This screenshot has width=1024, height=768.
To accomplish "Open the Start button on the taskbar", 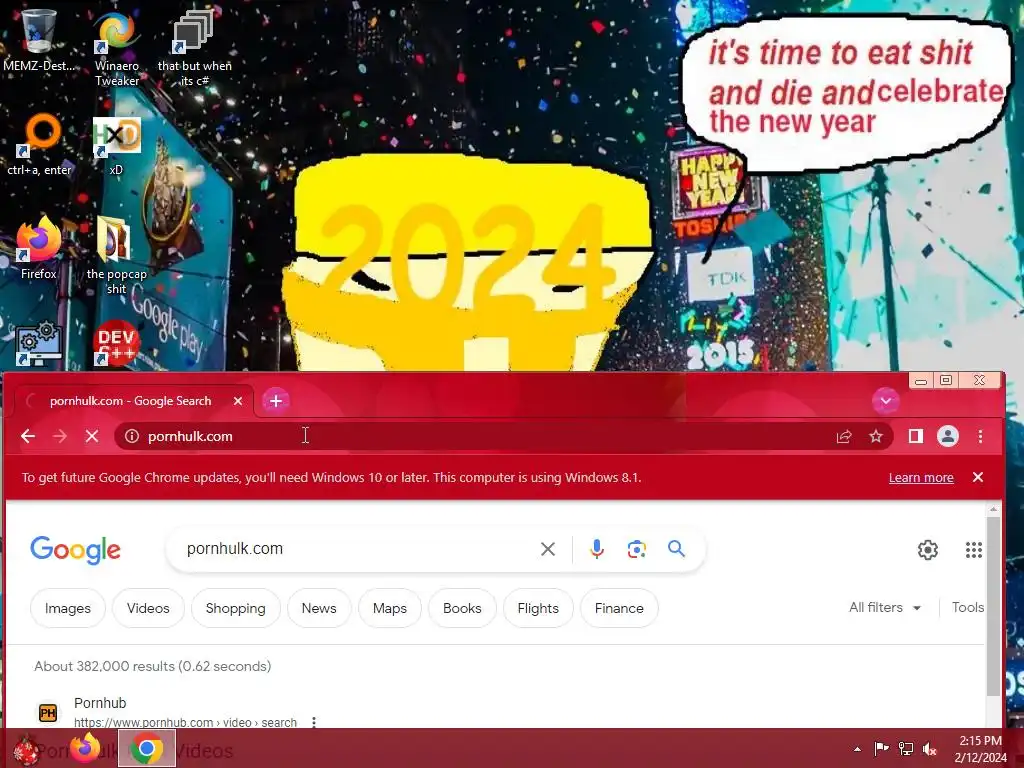I will click(26, 749).
